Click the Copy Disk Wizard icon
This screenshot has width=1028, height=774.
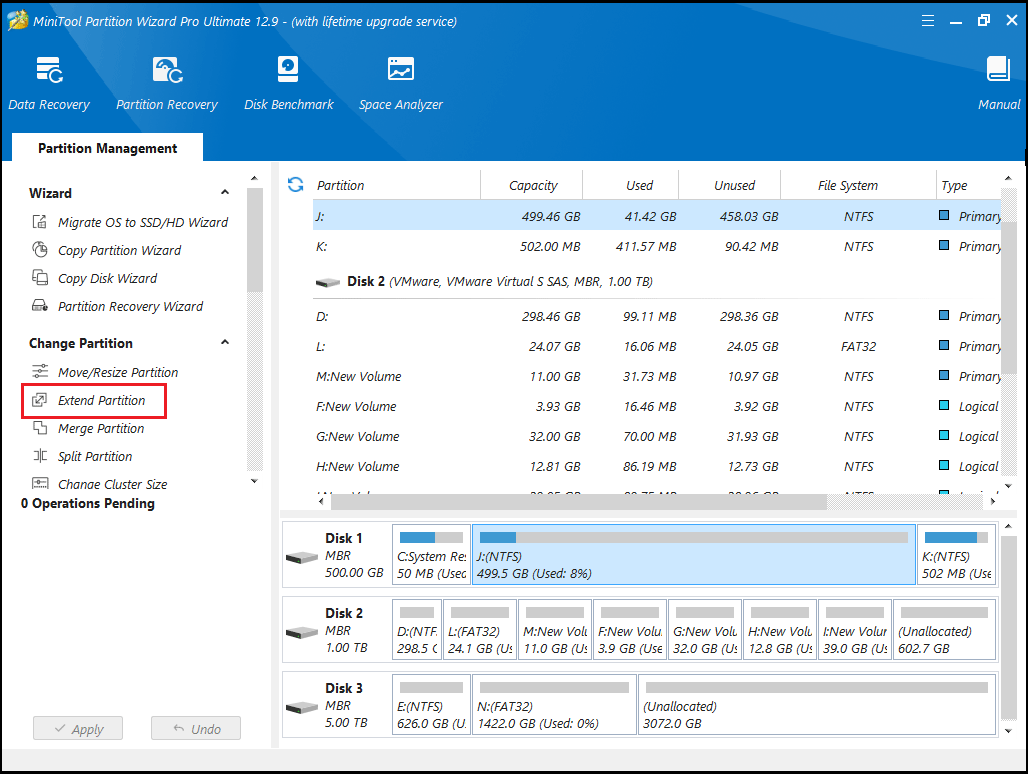pos(40,278)
